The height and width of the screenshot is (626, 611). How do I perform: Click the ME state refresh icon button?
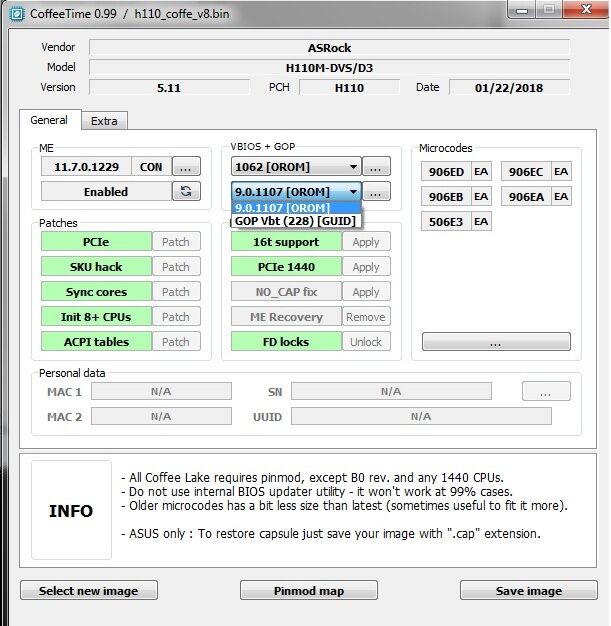tap(186, 191)
